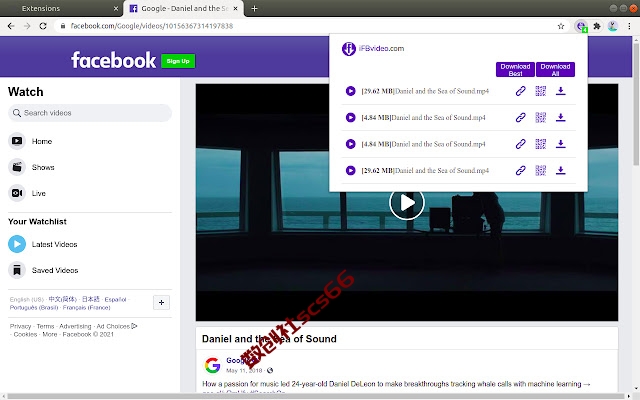
Task: Play preview of second 4.84 MB video
Action: [x=350, y=144]
